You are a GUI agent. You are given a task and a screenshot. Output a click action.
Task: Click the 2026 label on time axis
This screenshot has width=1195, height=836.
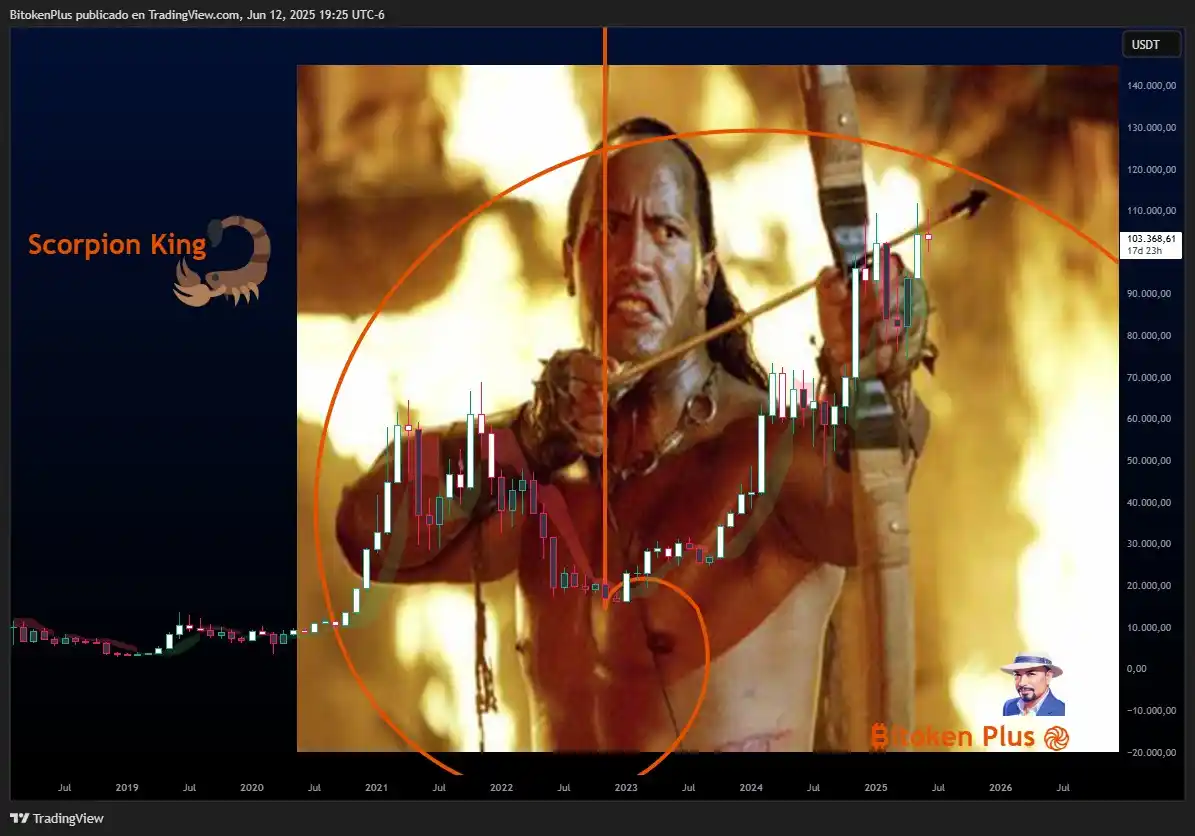(1001, 787)
